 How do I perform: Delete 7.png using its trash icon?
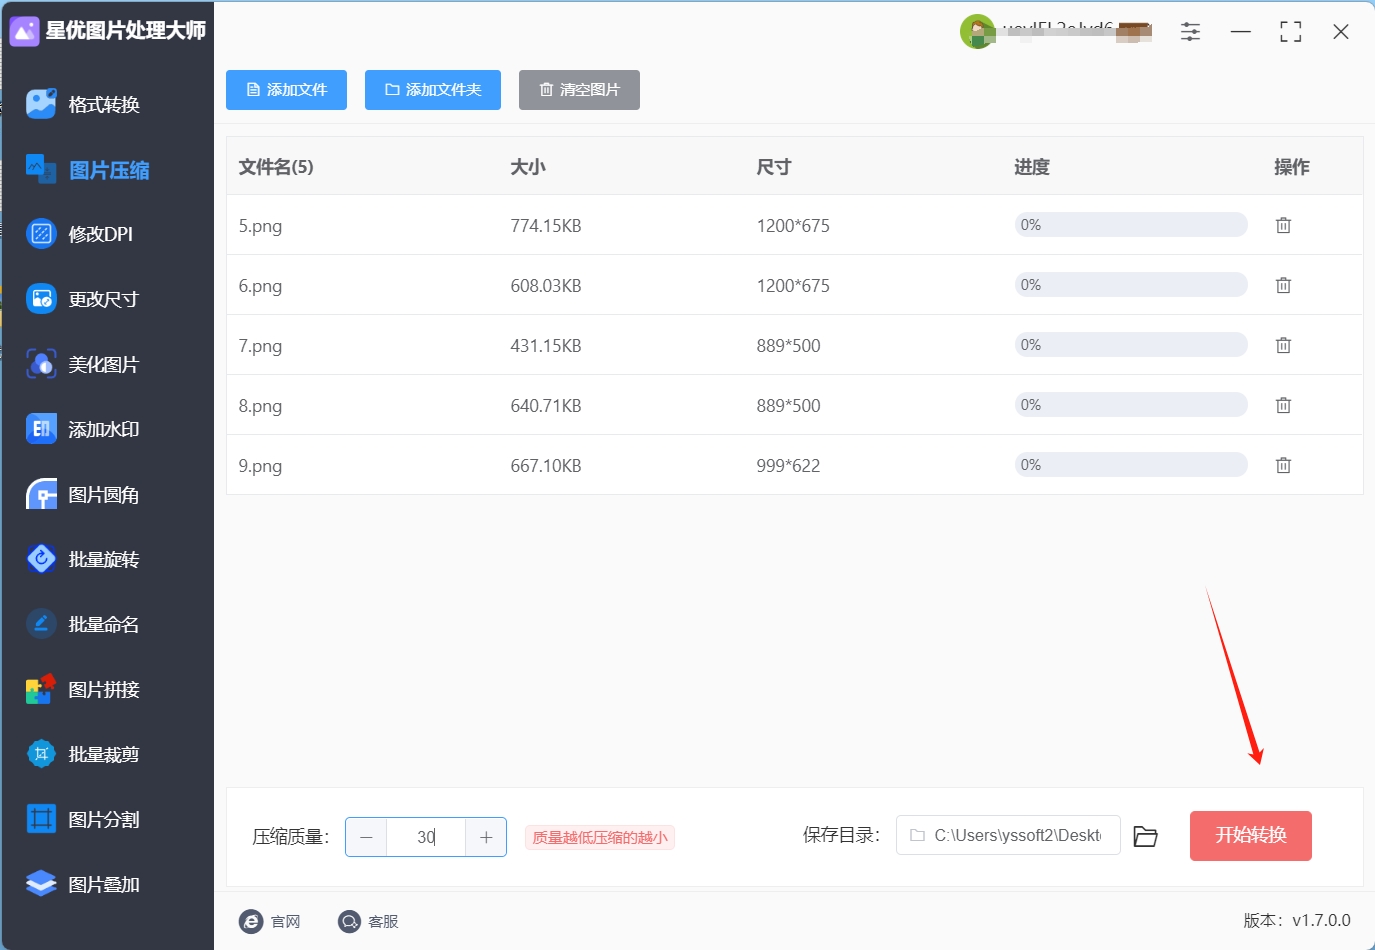click(x=1283, y=345)
